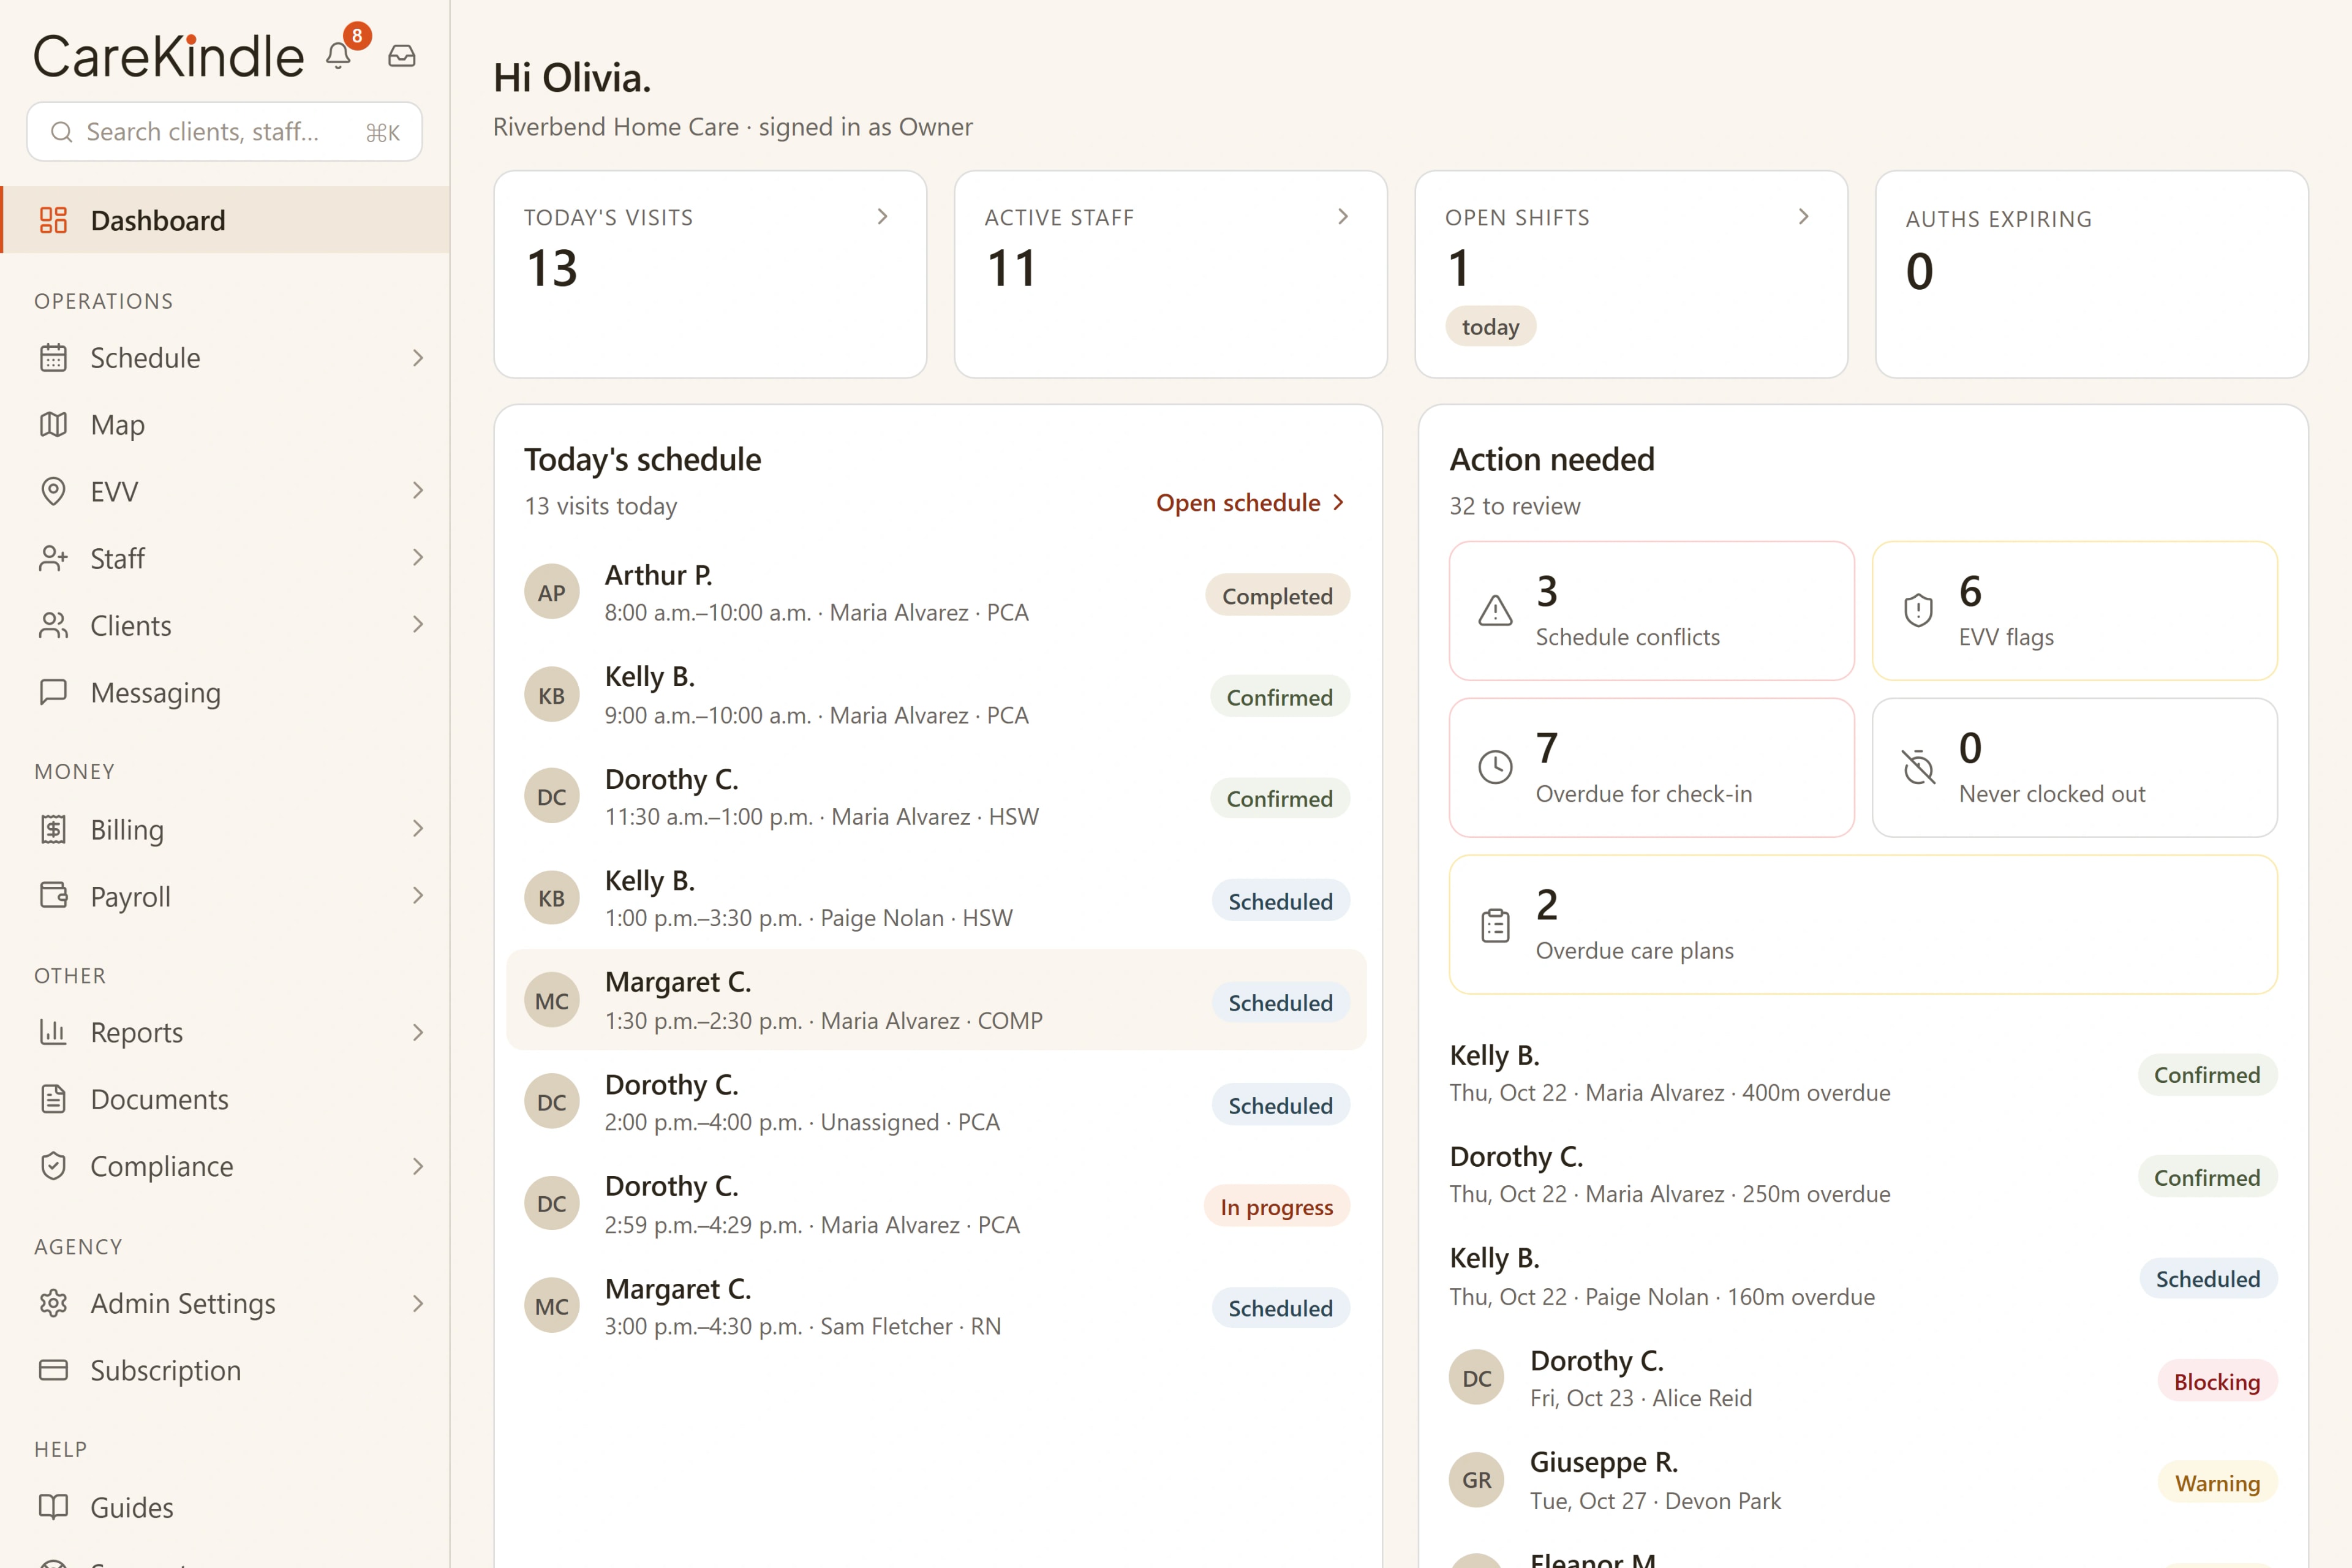2352x1568 pixels.
Task: Click the Staff person-plus icon
Action: coord(53,558)
